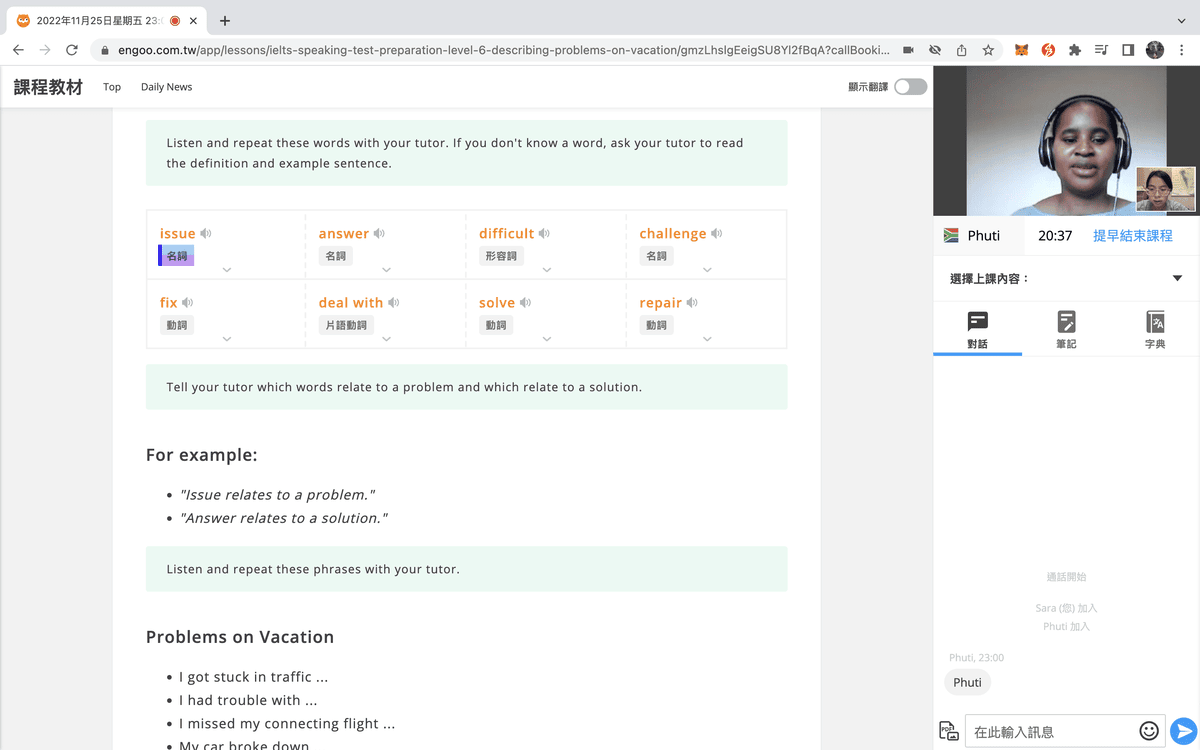Open the emoji picker in chat
The width and height of the screenshot is (1200, 750).
[x=1149, y=731]
